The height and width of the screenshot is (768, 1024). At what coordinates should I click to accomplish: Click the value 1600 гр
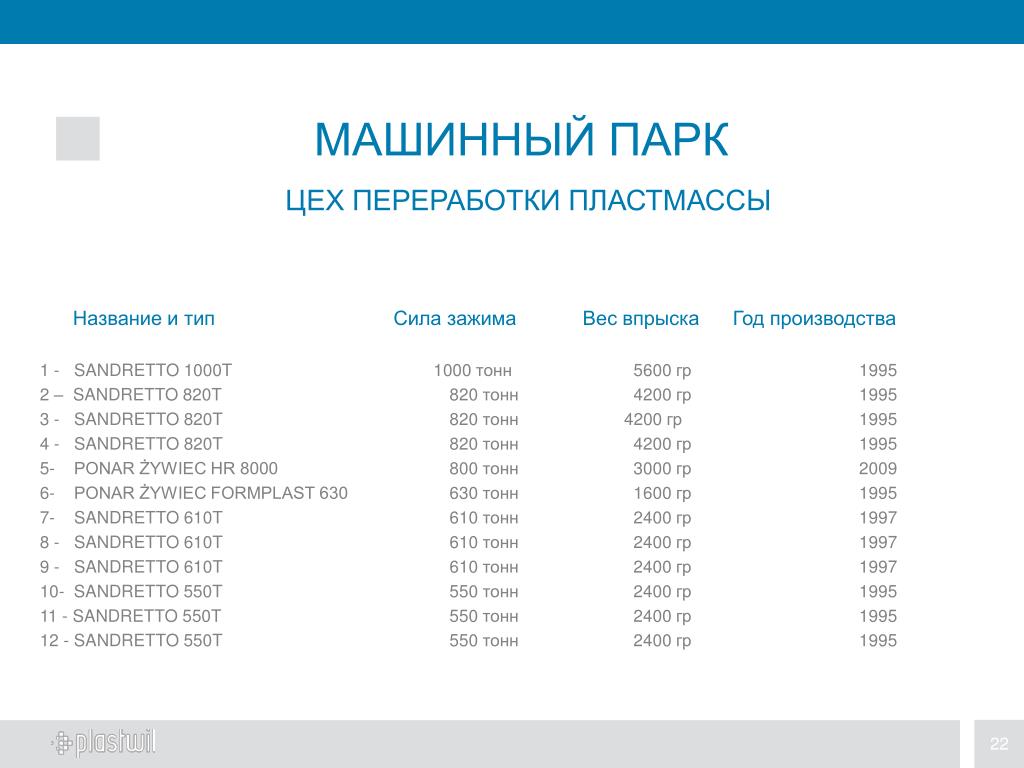tap(662, 494)
